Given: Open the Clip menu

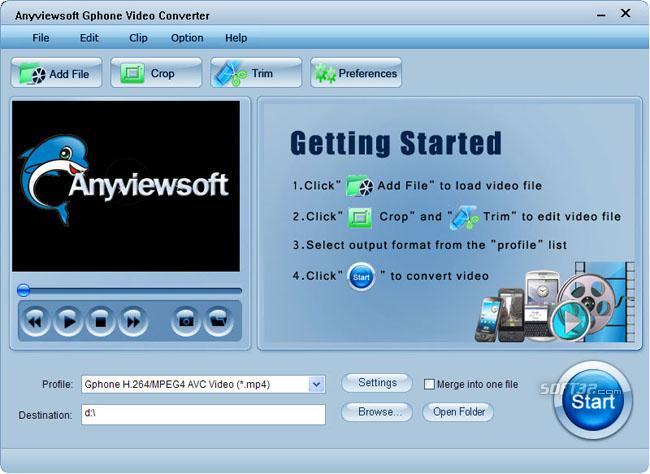Looking at the screenshot, I should [x=138, y=38].
